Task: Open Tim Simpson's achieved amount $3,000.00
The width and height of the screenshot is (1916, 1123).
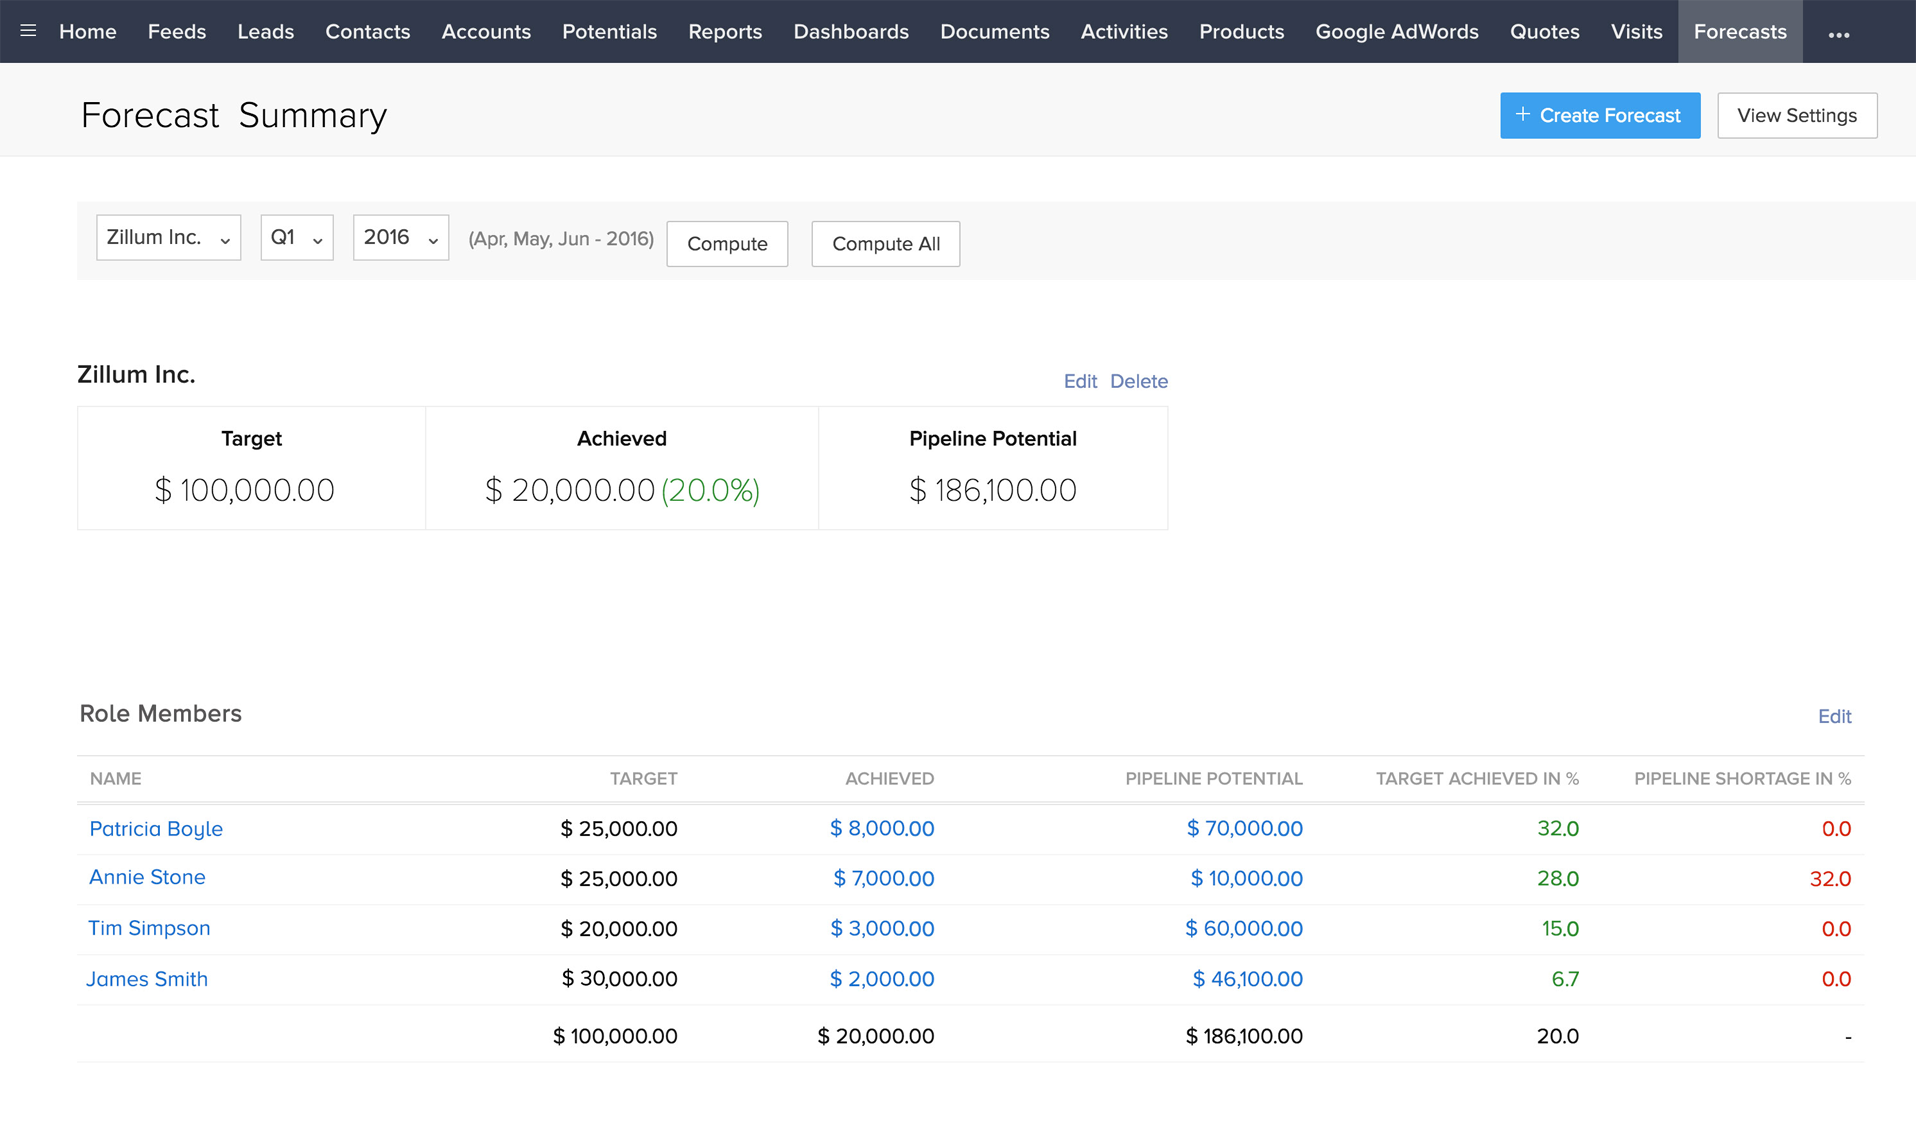Action: [x=881, y=929]
